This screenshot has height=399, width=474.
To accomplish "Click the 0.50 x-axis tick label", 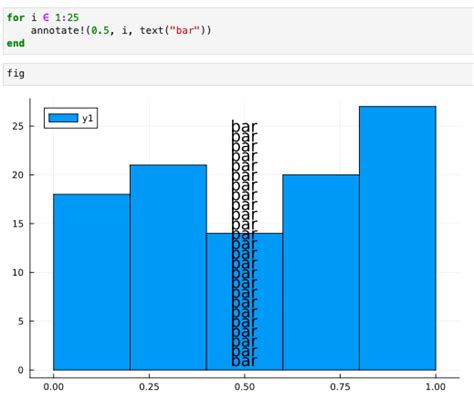I will click(245, 387).
